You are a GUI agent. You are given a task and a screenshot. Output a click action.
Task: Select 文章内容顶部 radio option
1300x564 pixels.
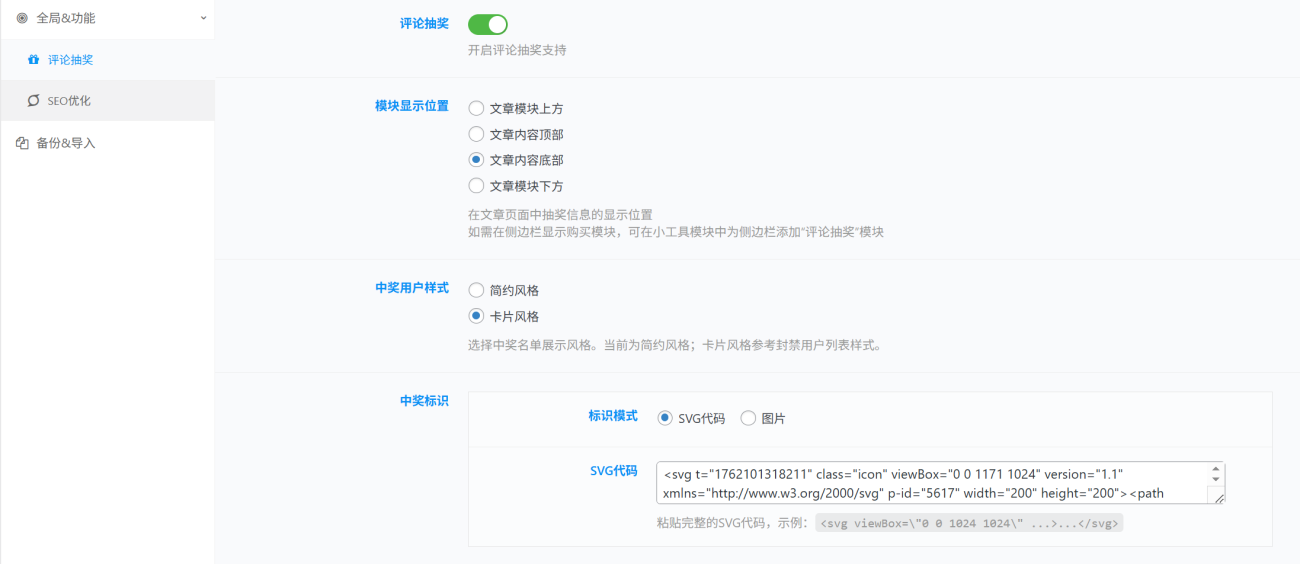[477, 134]
